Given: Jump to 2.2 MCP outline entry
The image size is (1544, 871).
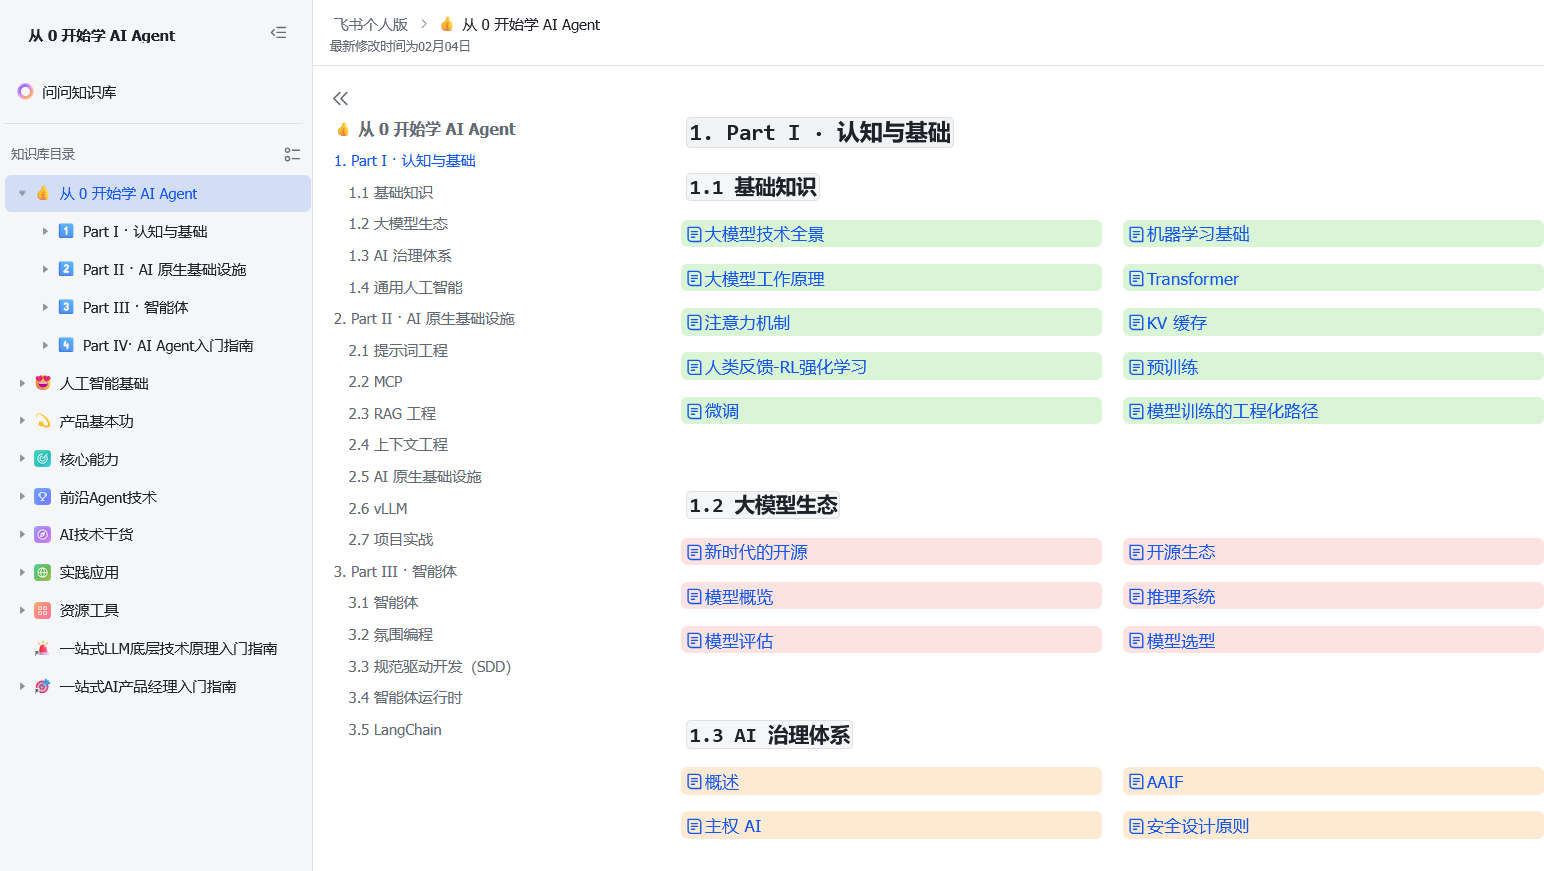Looking at the screenshot, I should [x=375, y=382].
